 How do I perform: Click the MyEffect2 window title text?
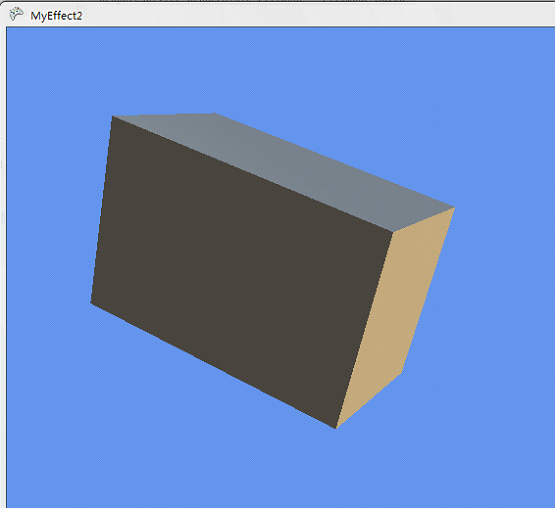pyautogui.click(x=56, y=16)
